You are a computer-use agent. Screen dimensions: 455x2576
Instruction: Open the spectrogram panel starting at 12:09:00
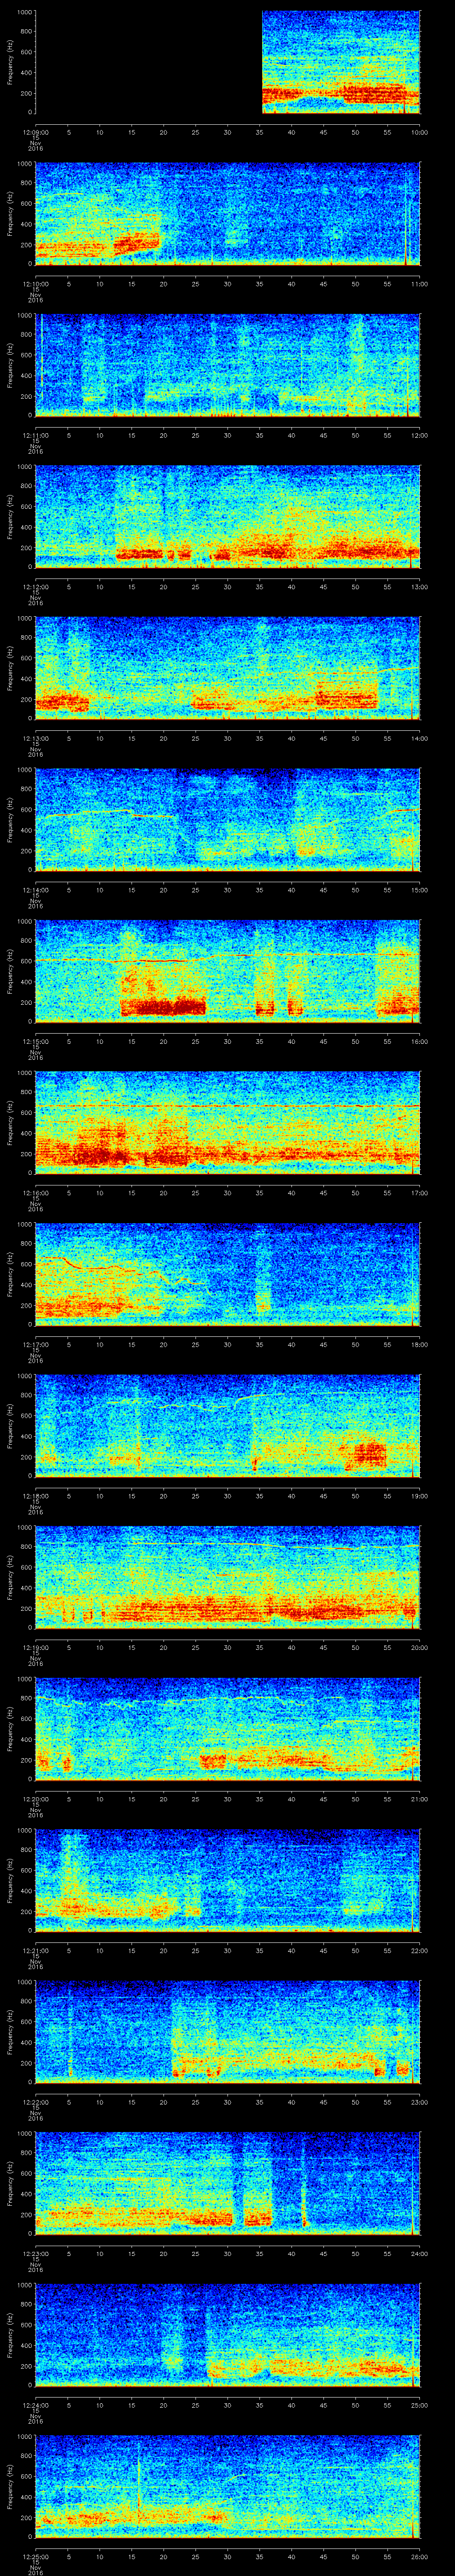click(227, 62)
